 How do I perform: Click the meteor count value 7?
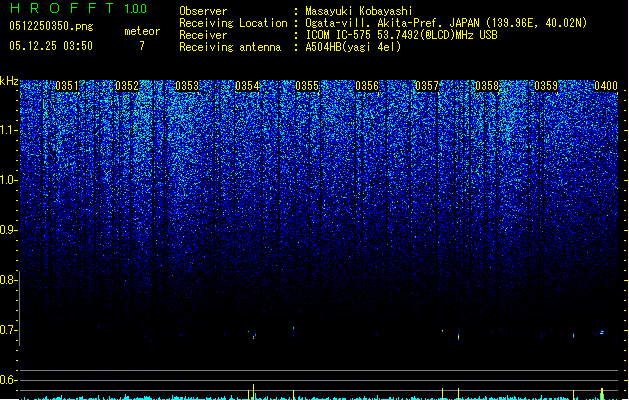point(142,46)
